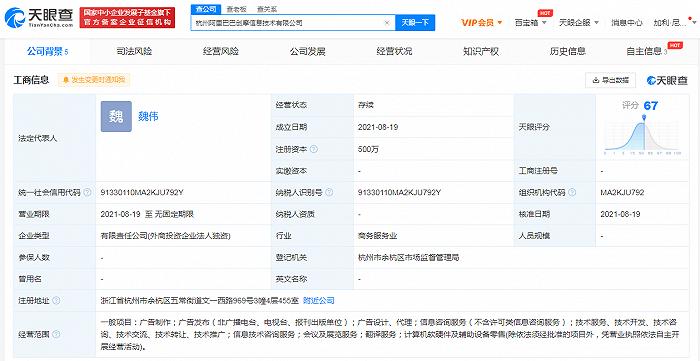The height and width of the screenshot is (361, 700).
Task: Click the red 官方备案企业征信机构 banner
Action: click(127, 17)
